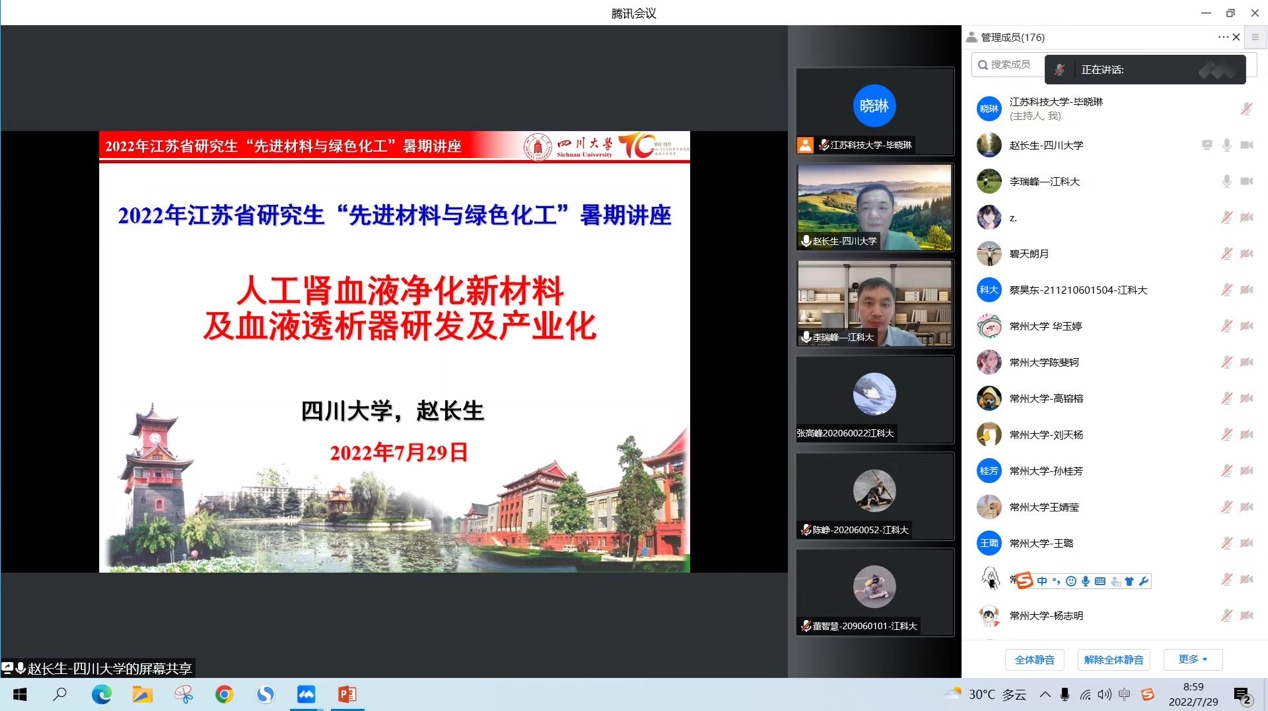Click the Sogou microphone voice input icon

tap(1085, 581)
